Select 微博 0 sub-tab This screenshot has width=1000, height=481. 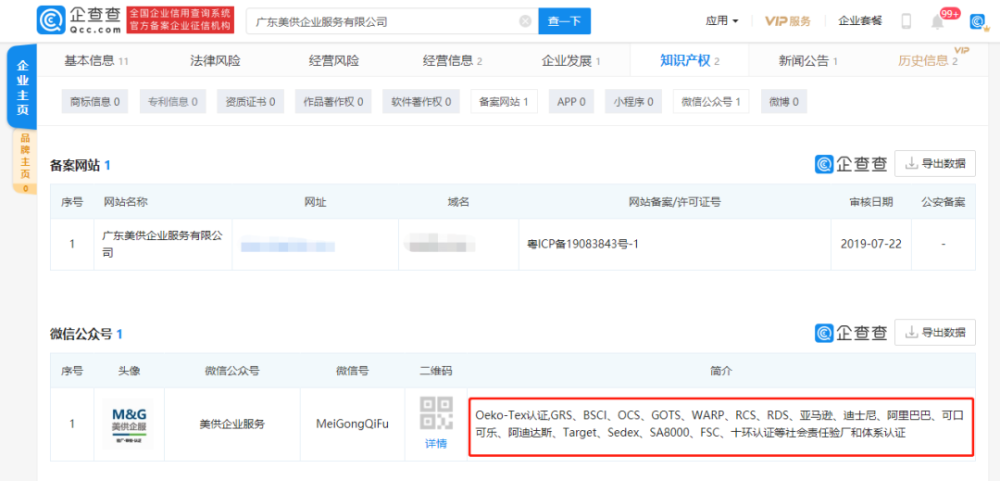tap(784, 101)
